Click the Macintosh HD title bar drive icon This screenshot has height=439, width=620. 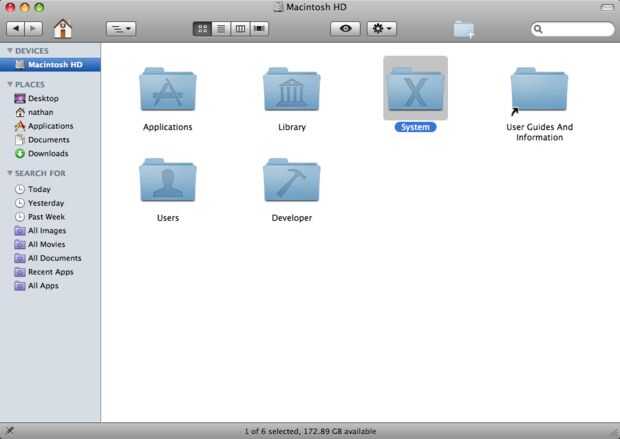point(278,7)
